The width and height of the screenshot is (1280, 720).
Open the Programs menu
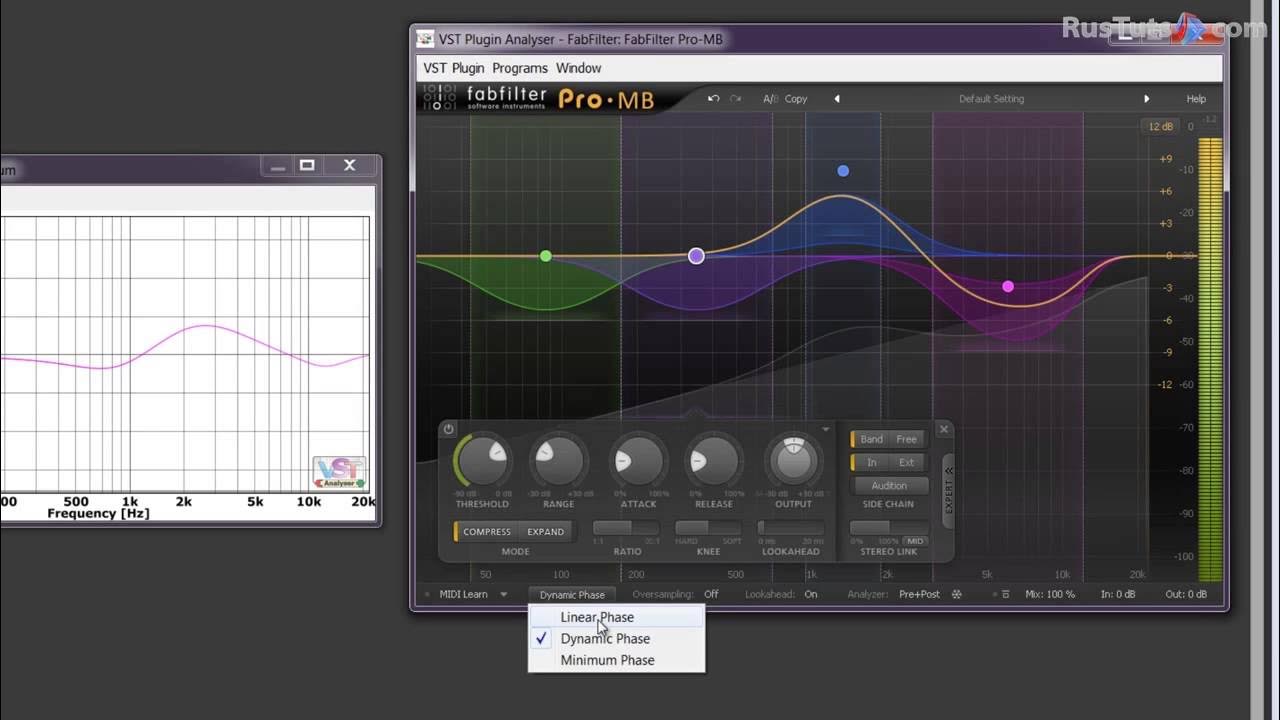520,68
